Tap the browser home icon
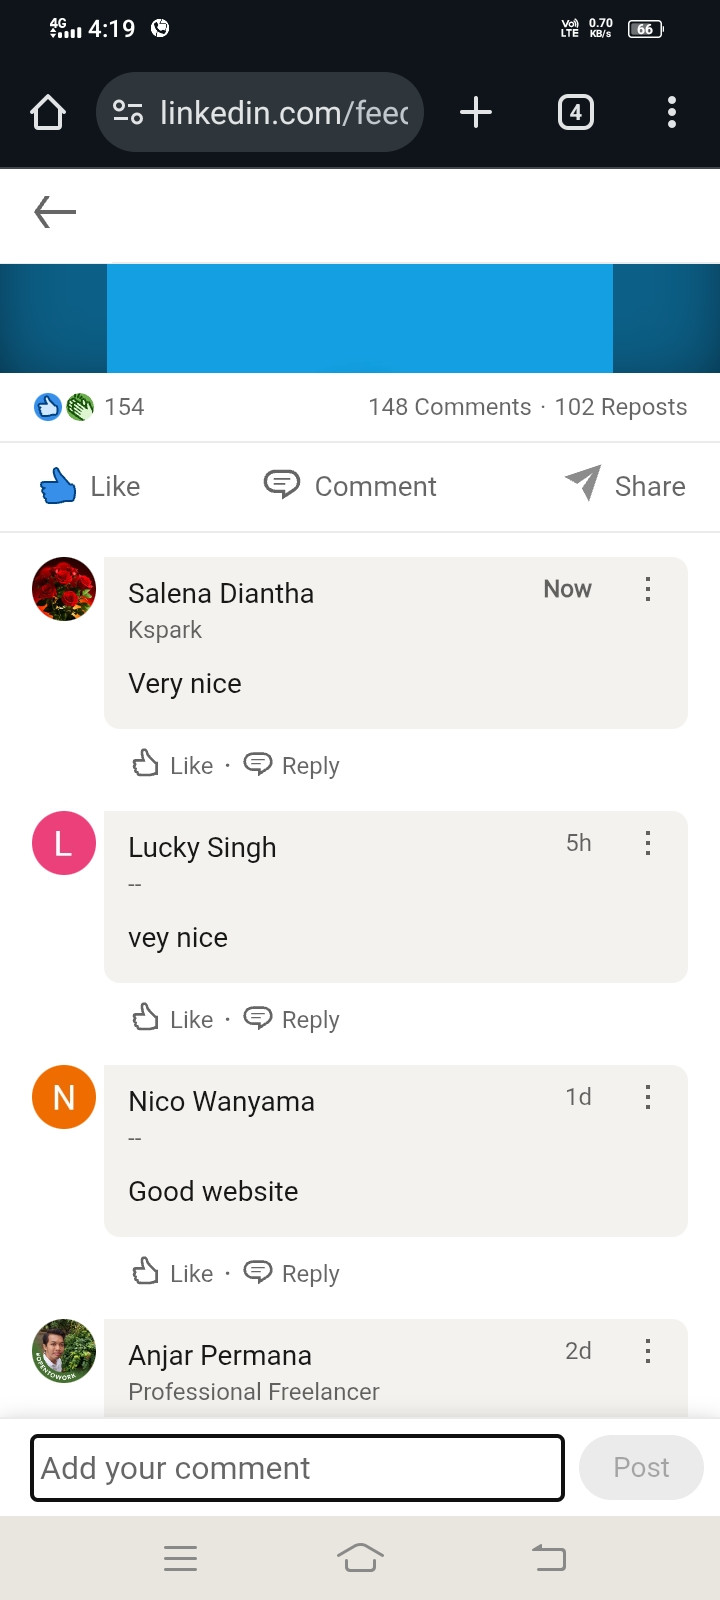The width and height of the screenshot is (720, 1600). click(48, 112)
